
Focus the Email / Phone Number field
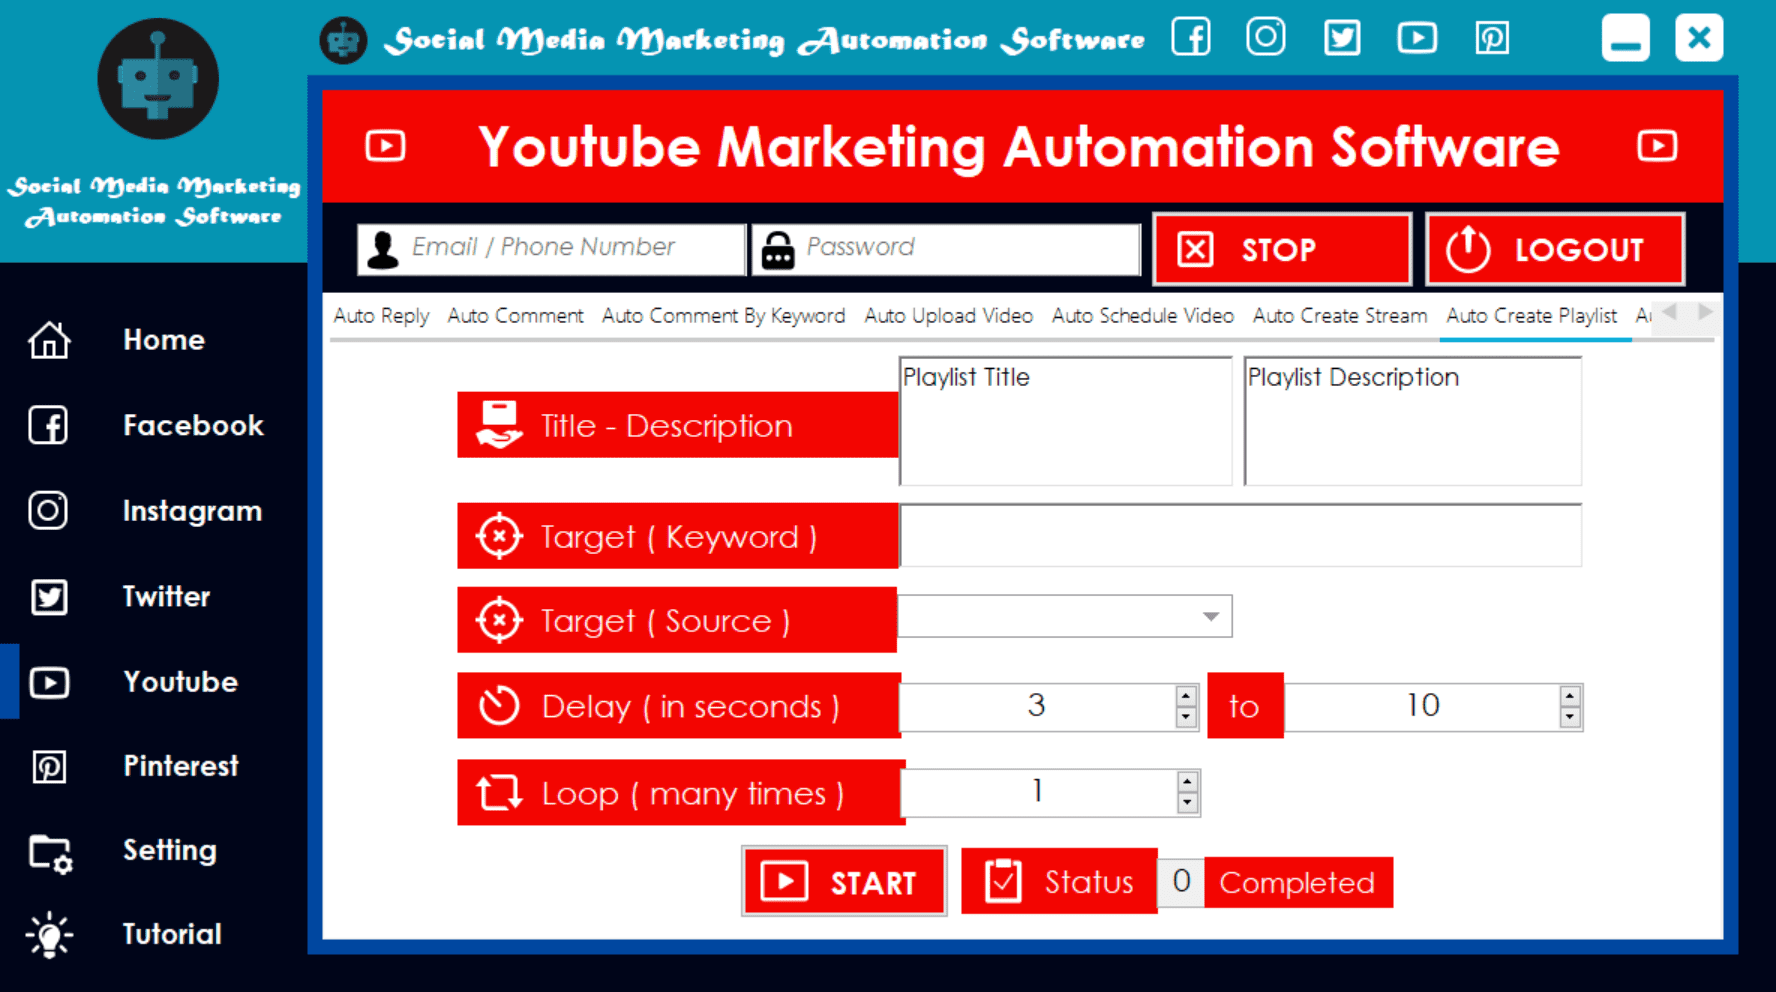551,249
